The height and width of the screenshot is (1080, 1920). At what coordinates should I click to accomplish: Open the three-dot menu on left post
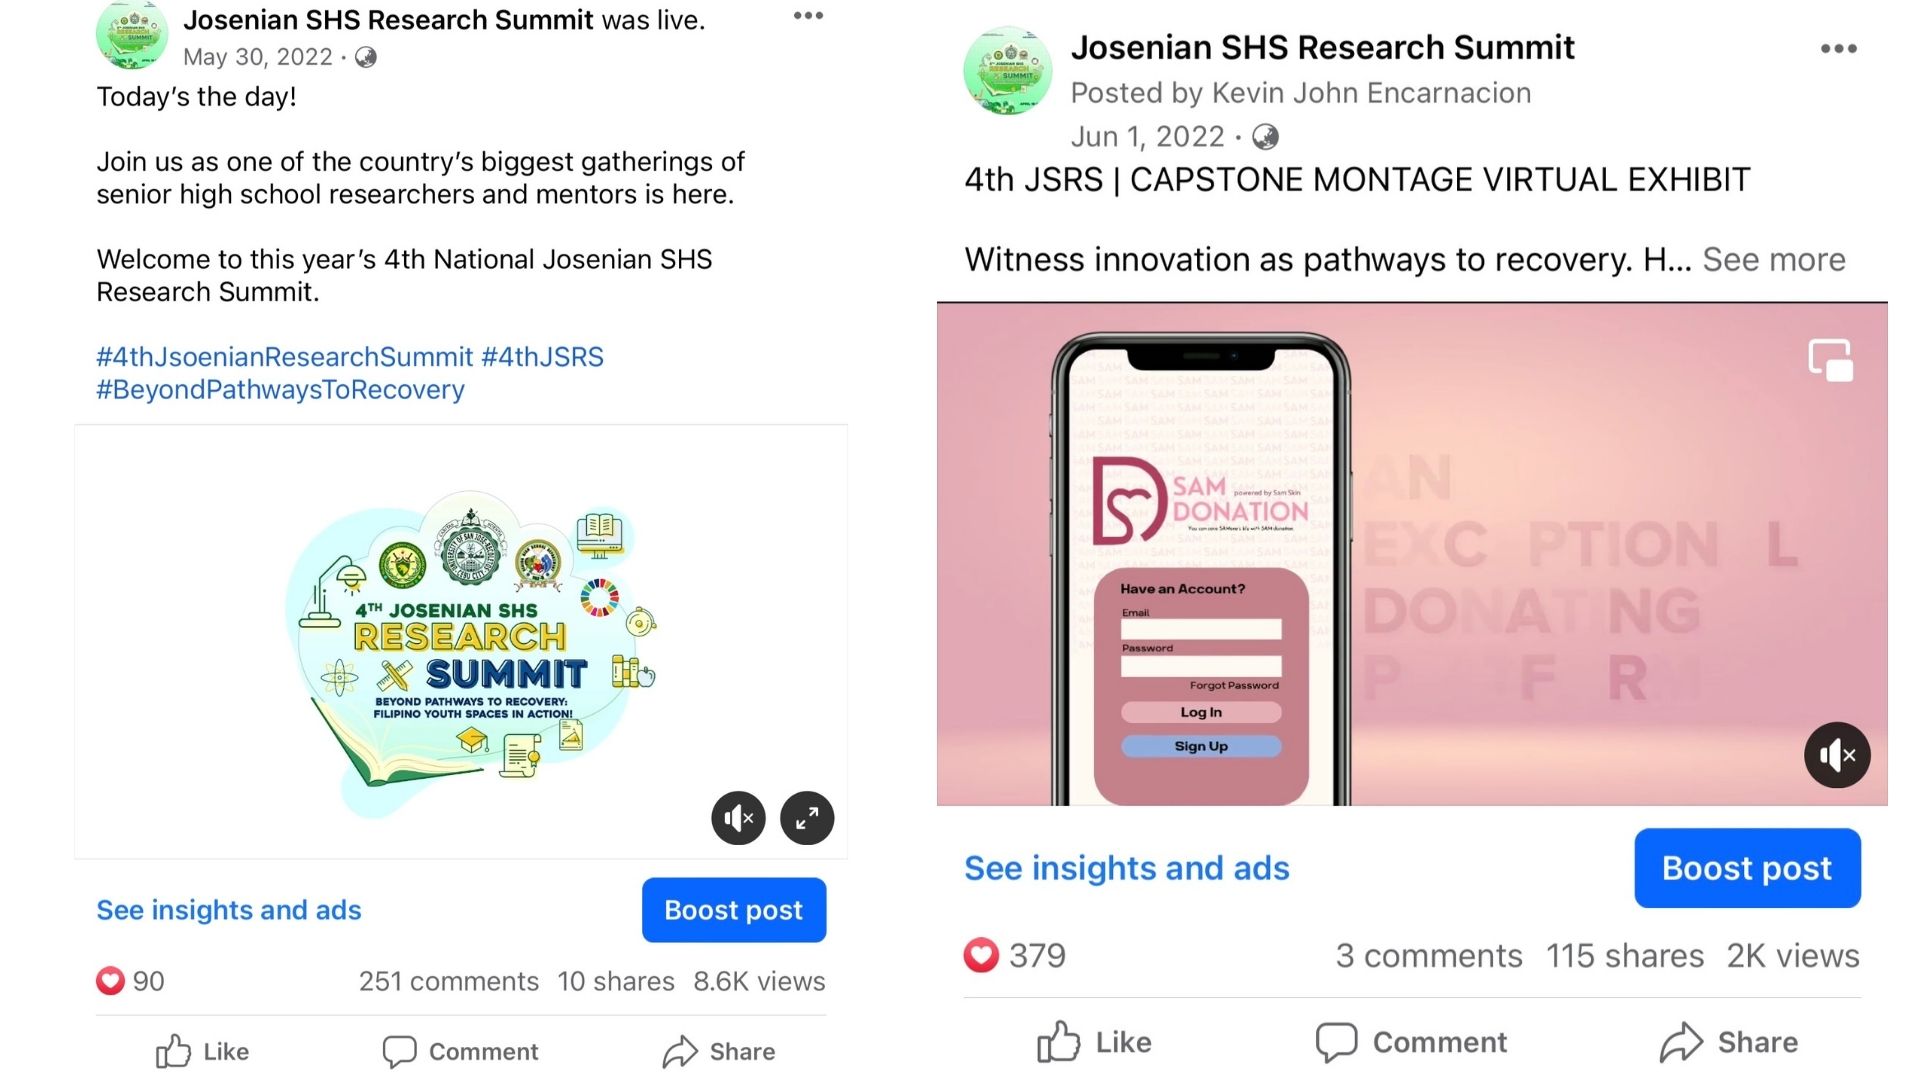pos(808,16)
